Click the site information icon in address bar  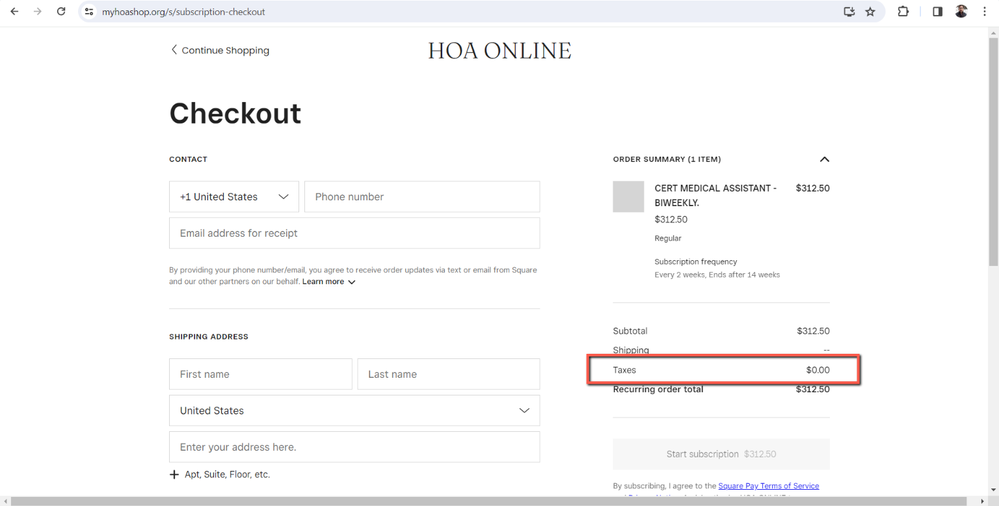click(x=89, y=12)
